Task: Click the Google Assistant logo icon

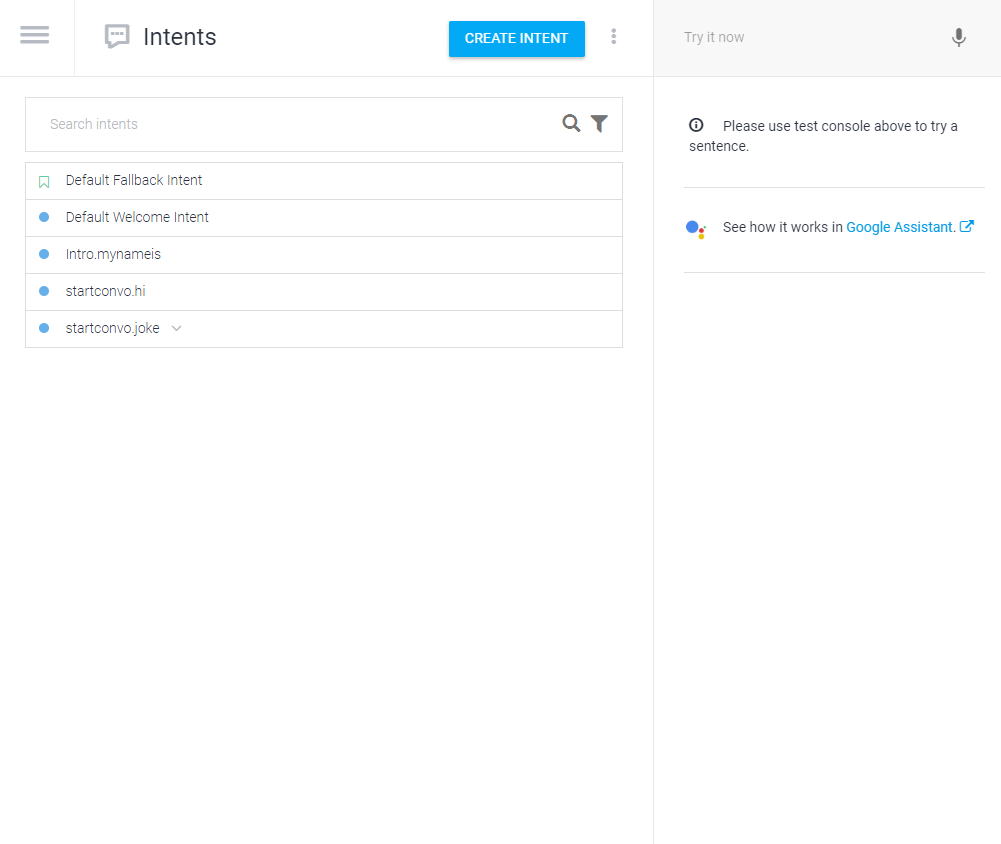Action: 696,228
